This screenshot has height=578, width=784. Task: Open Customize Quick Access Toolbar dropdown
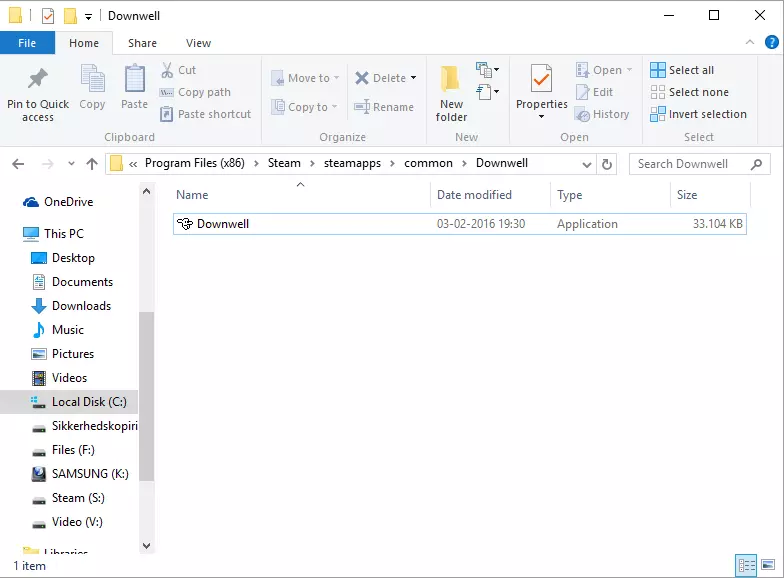[x=88, y=17]
